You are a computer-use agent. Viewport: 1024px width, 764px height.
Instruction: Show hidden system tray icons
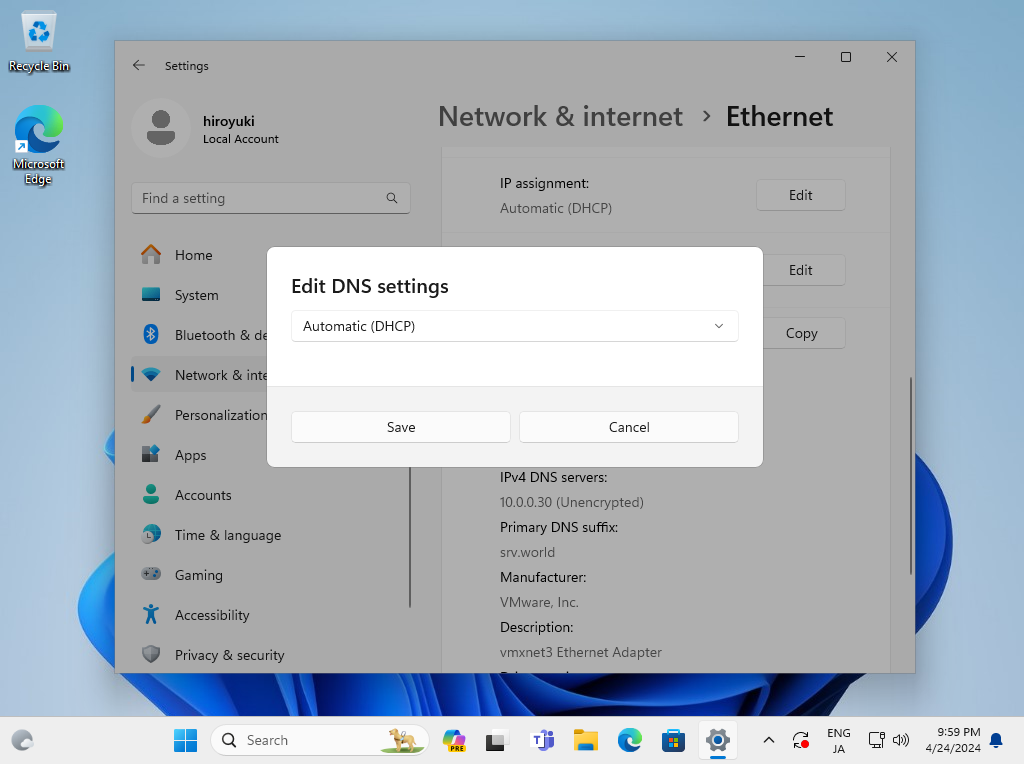pos(768,740)
